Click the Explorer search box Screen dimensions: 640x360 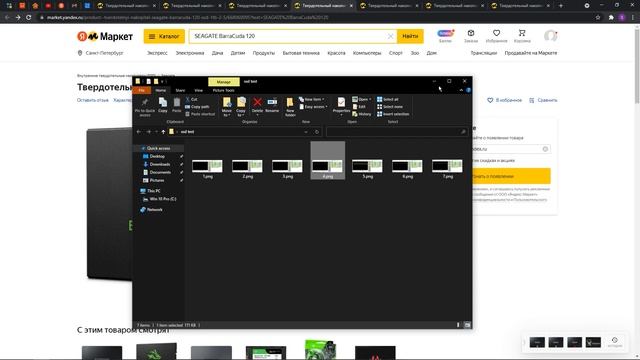tap(397, 132)
